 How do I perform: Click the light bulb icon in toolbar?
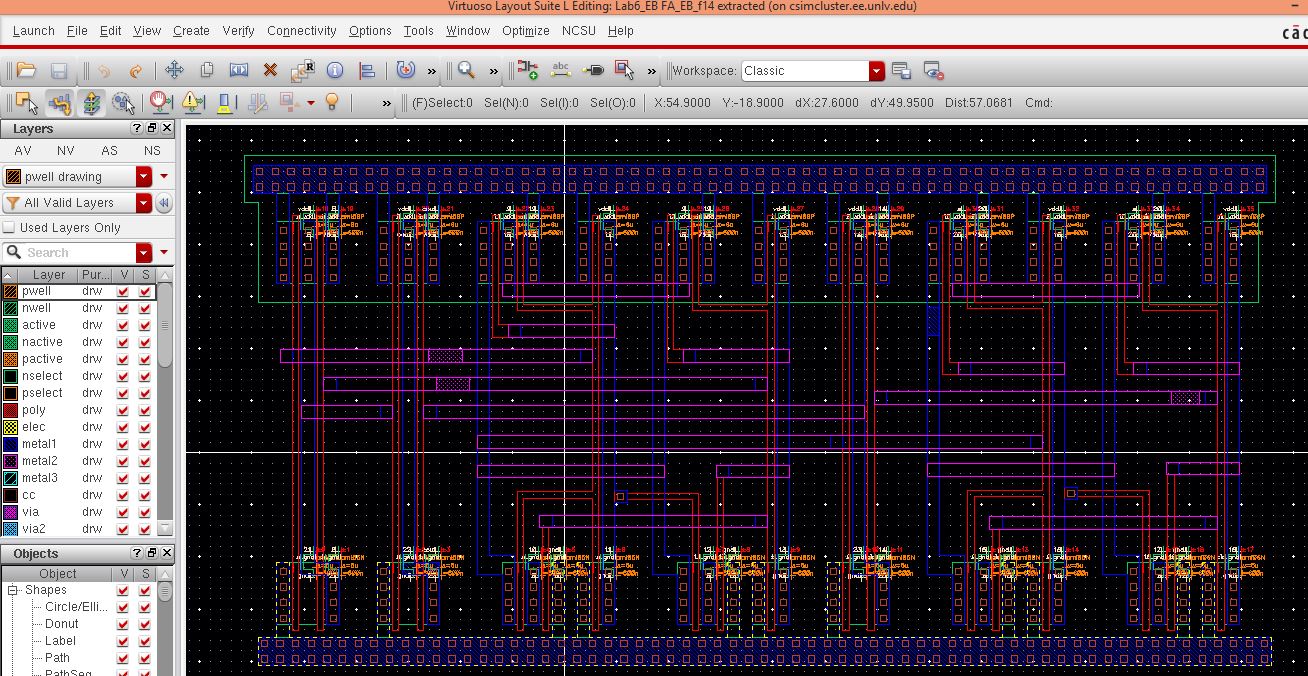(x=333, y=102)
